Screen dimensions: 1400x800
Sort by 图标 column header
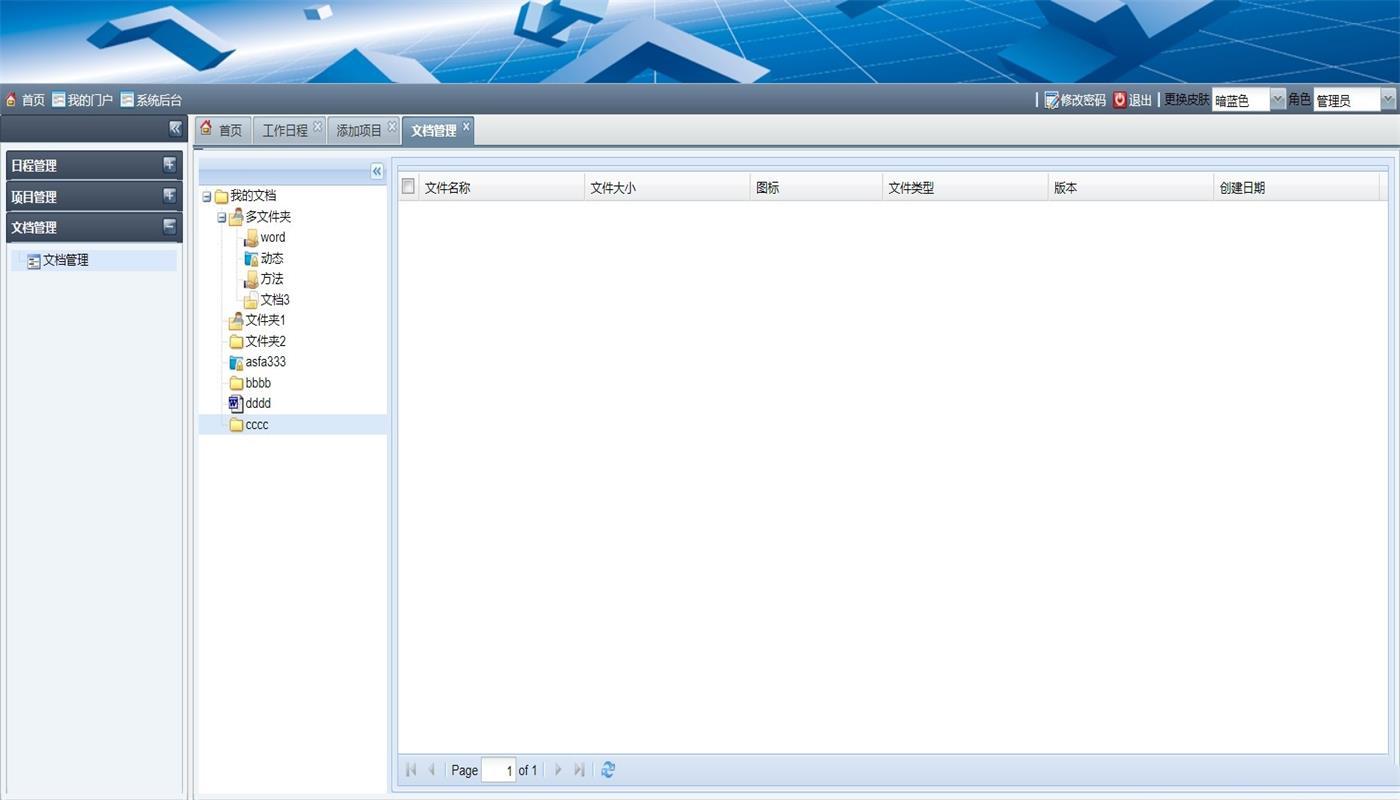pos(816,187)
